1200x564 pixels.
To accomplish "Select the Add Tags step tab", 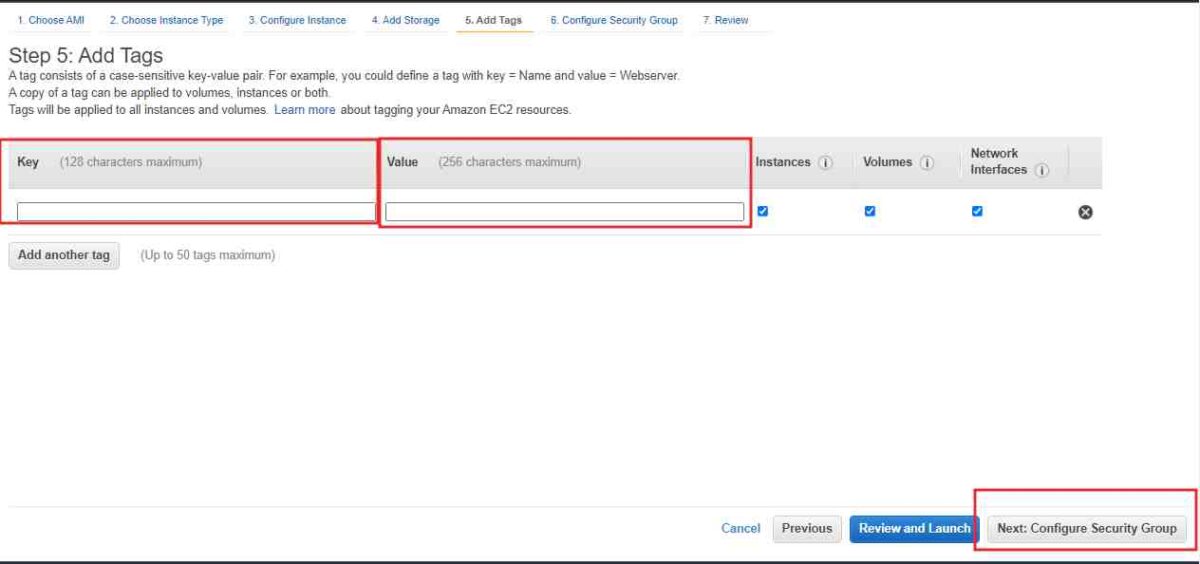I will click(493, 20).
